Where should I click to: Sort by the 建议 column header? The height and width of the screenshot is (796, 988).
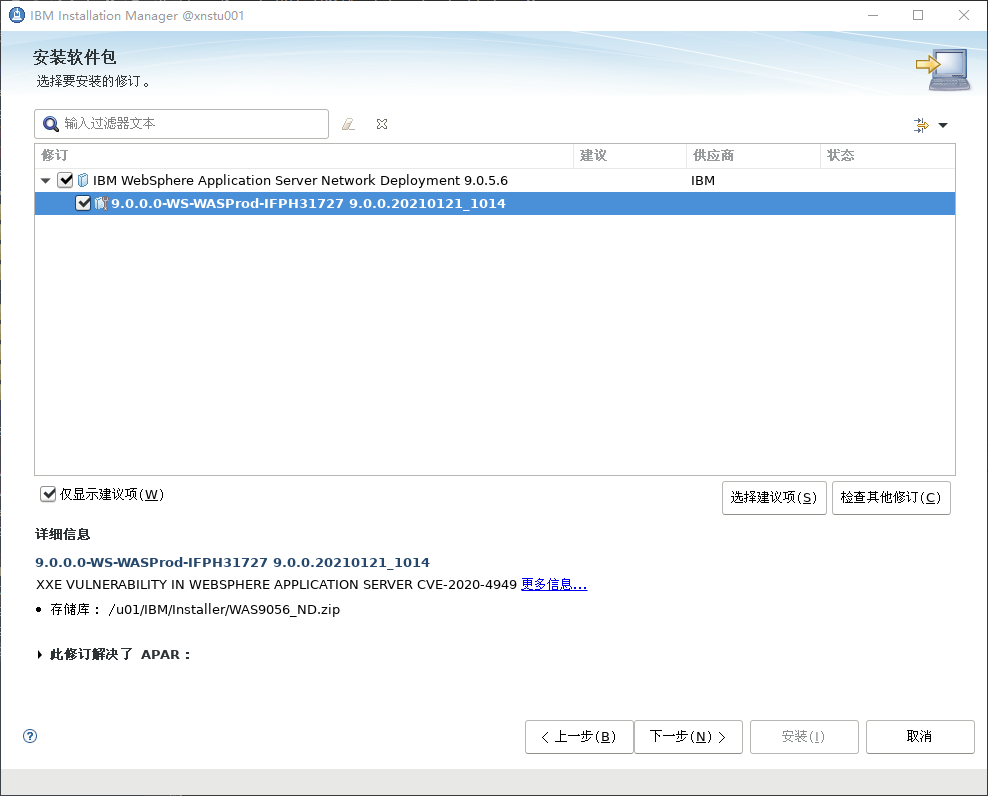point(629,156)
